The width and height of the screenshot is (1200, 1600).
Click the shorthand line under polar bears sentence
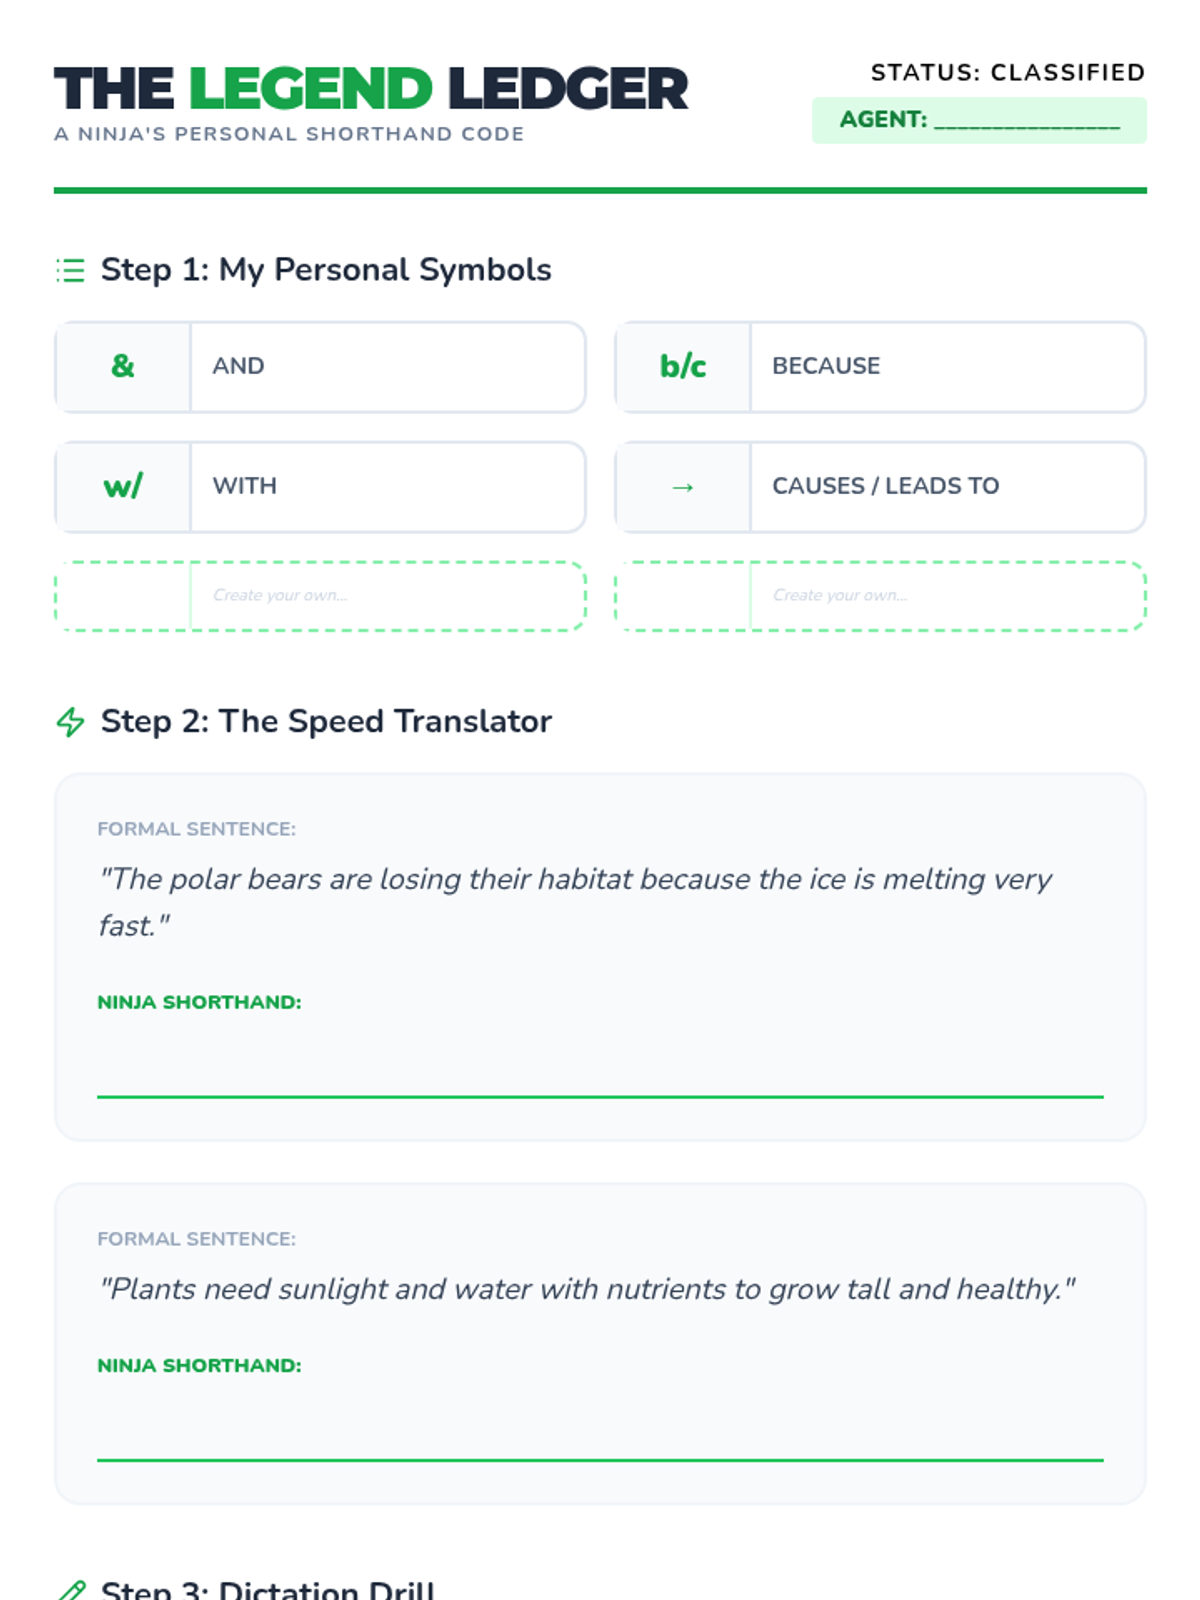[600, 1070]
